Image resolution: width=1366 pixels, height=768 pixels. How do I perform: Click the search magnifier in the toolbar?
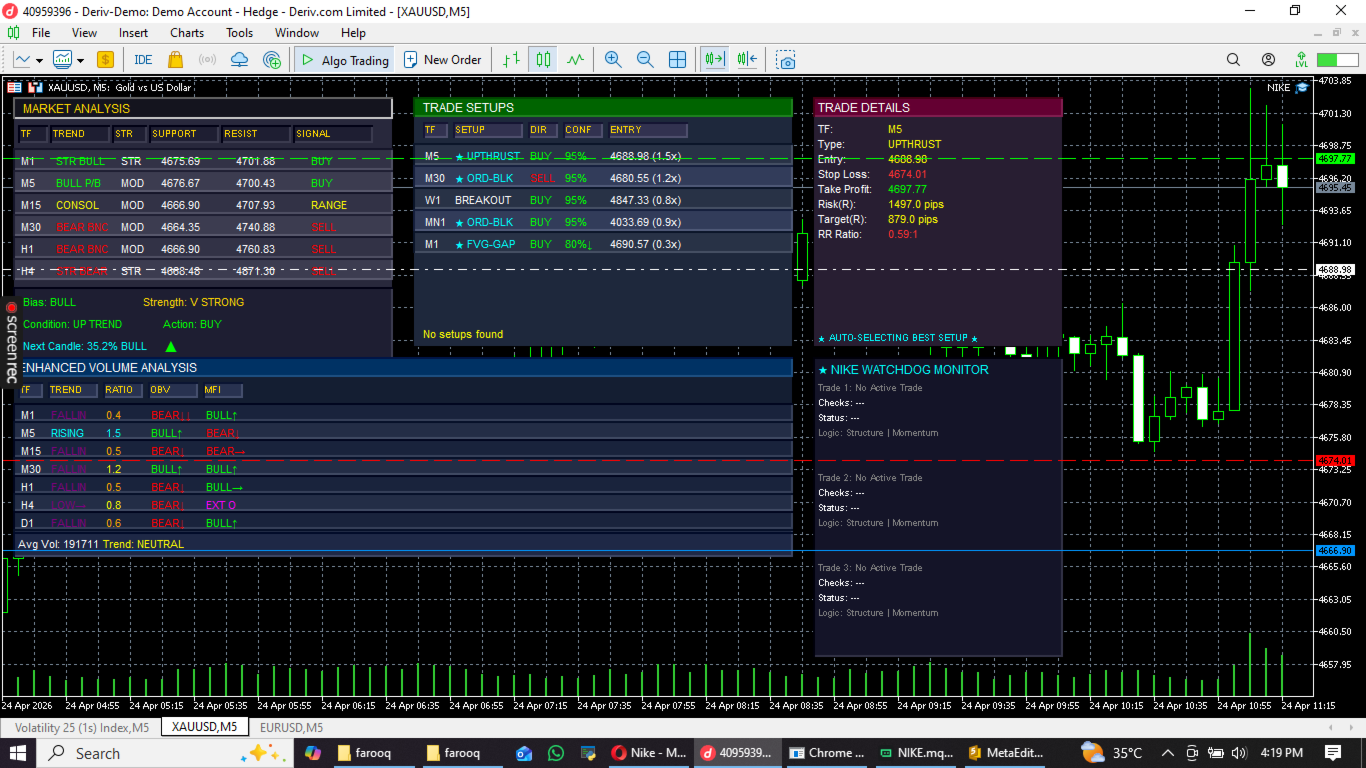tap(1233, 60)
